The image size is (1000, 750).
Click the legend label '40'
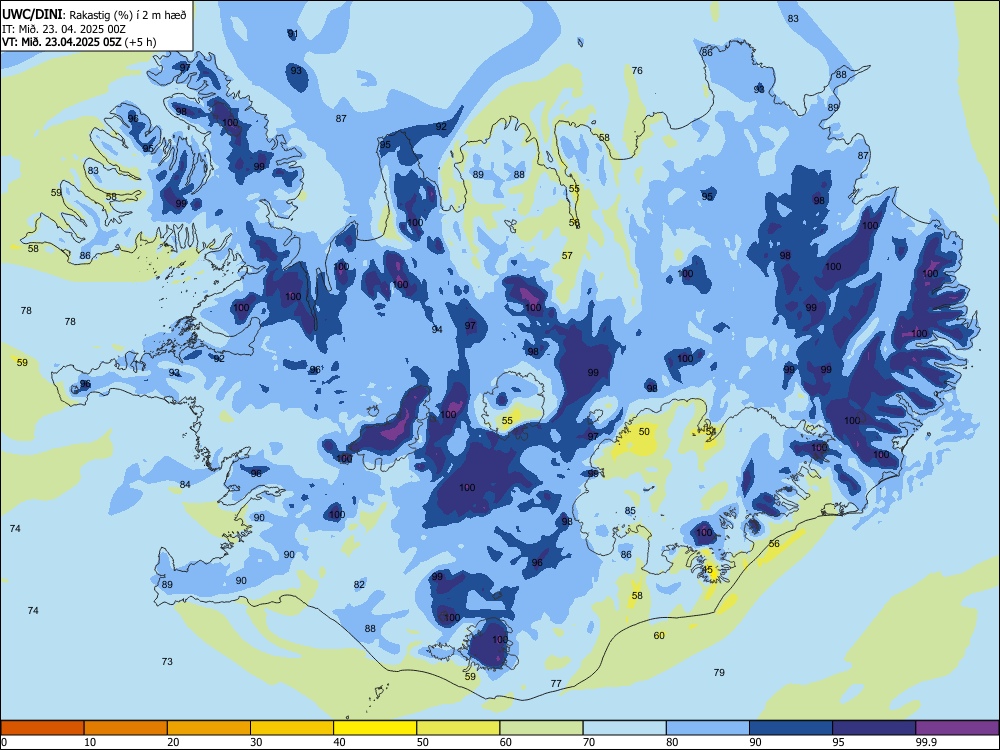click(339, 742)
